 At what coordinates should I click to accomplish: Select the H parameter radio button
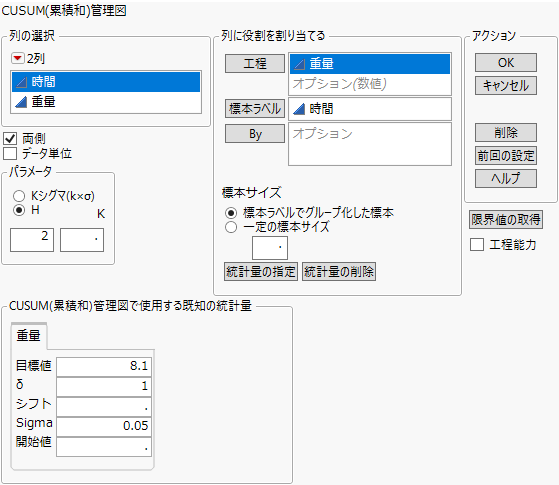pos(19,210)
